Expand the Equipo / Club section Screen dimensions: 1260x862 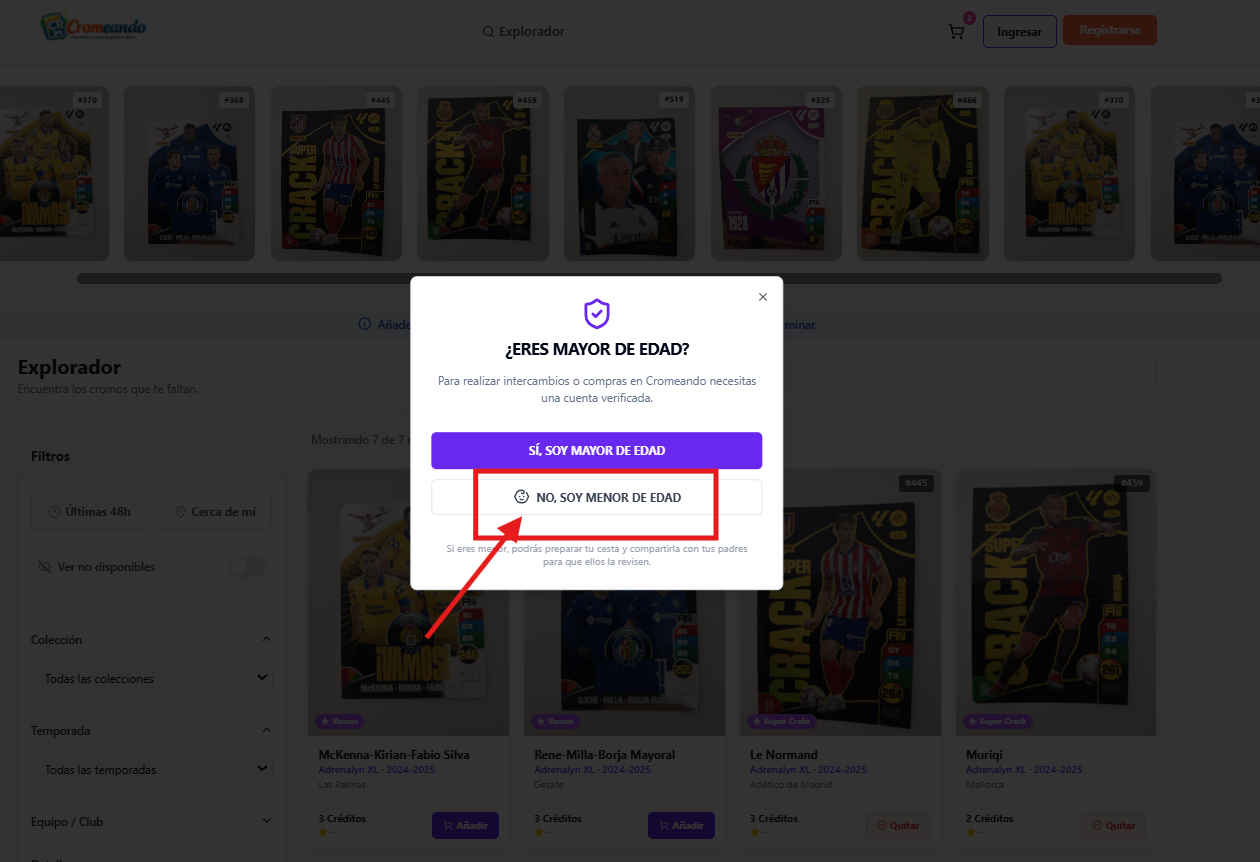(x=266, y=821)
